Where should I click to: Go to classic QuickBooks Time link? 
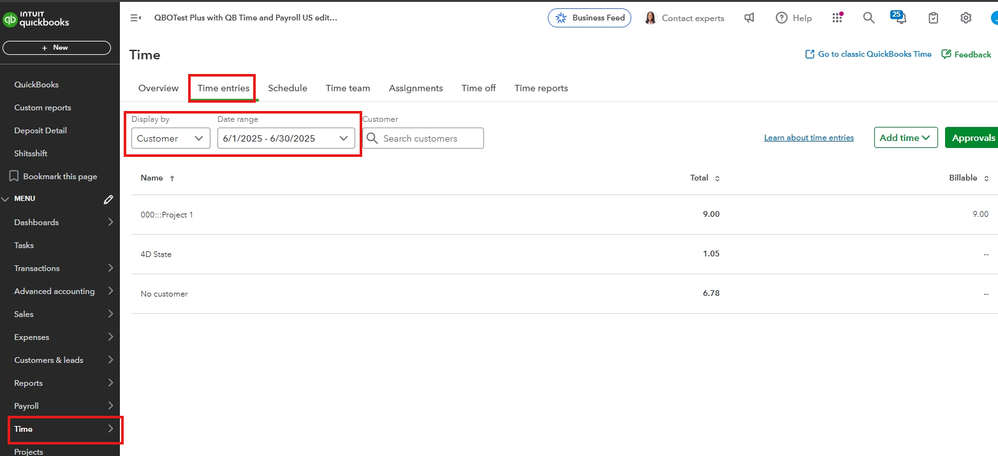pyautogui.click(x=875, y=54)
